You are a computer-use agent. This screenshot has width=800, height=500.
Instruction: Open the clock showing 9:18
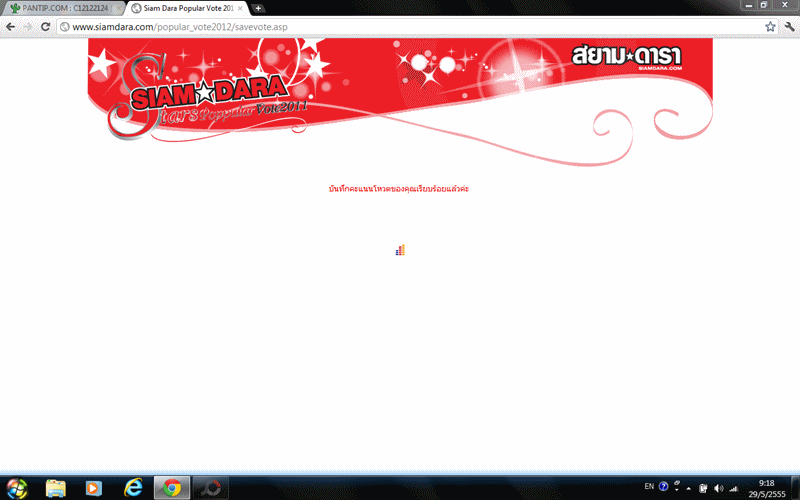coord(766,488)
